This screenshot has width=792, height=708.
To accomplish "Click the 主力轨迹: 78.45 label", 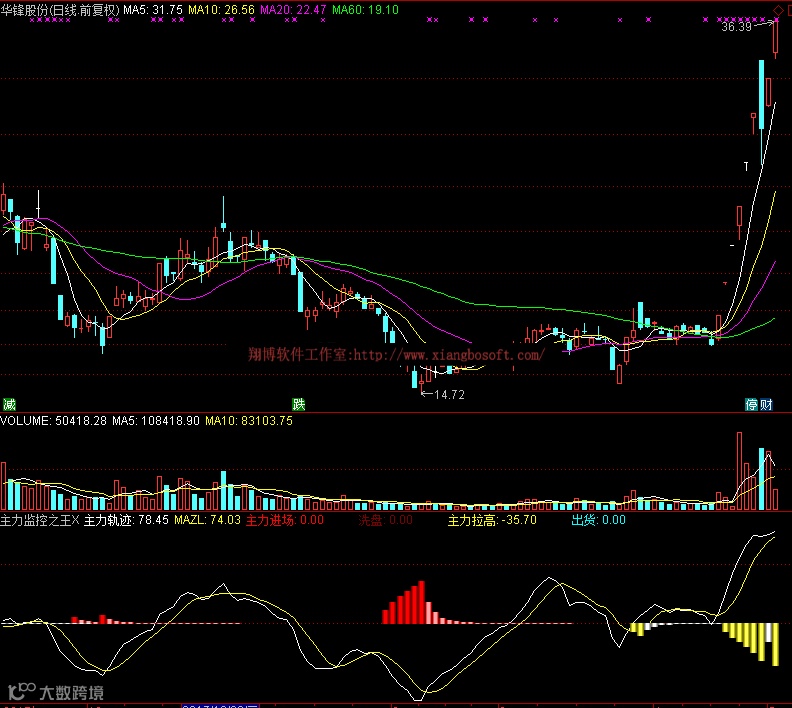I will [x=126, y=520].
